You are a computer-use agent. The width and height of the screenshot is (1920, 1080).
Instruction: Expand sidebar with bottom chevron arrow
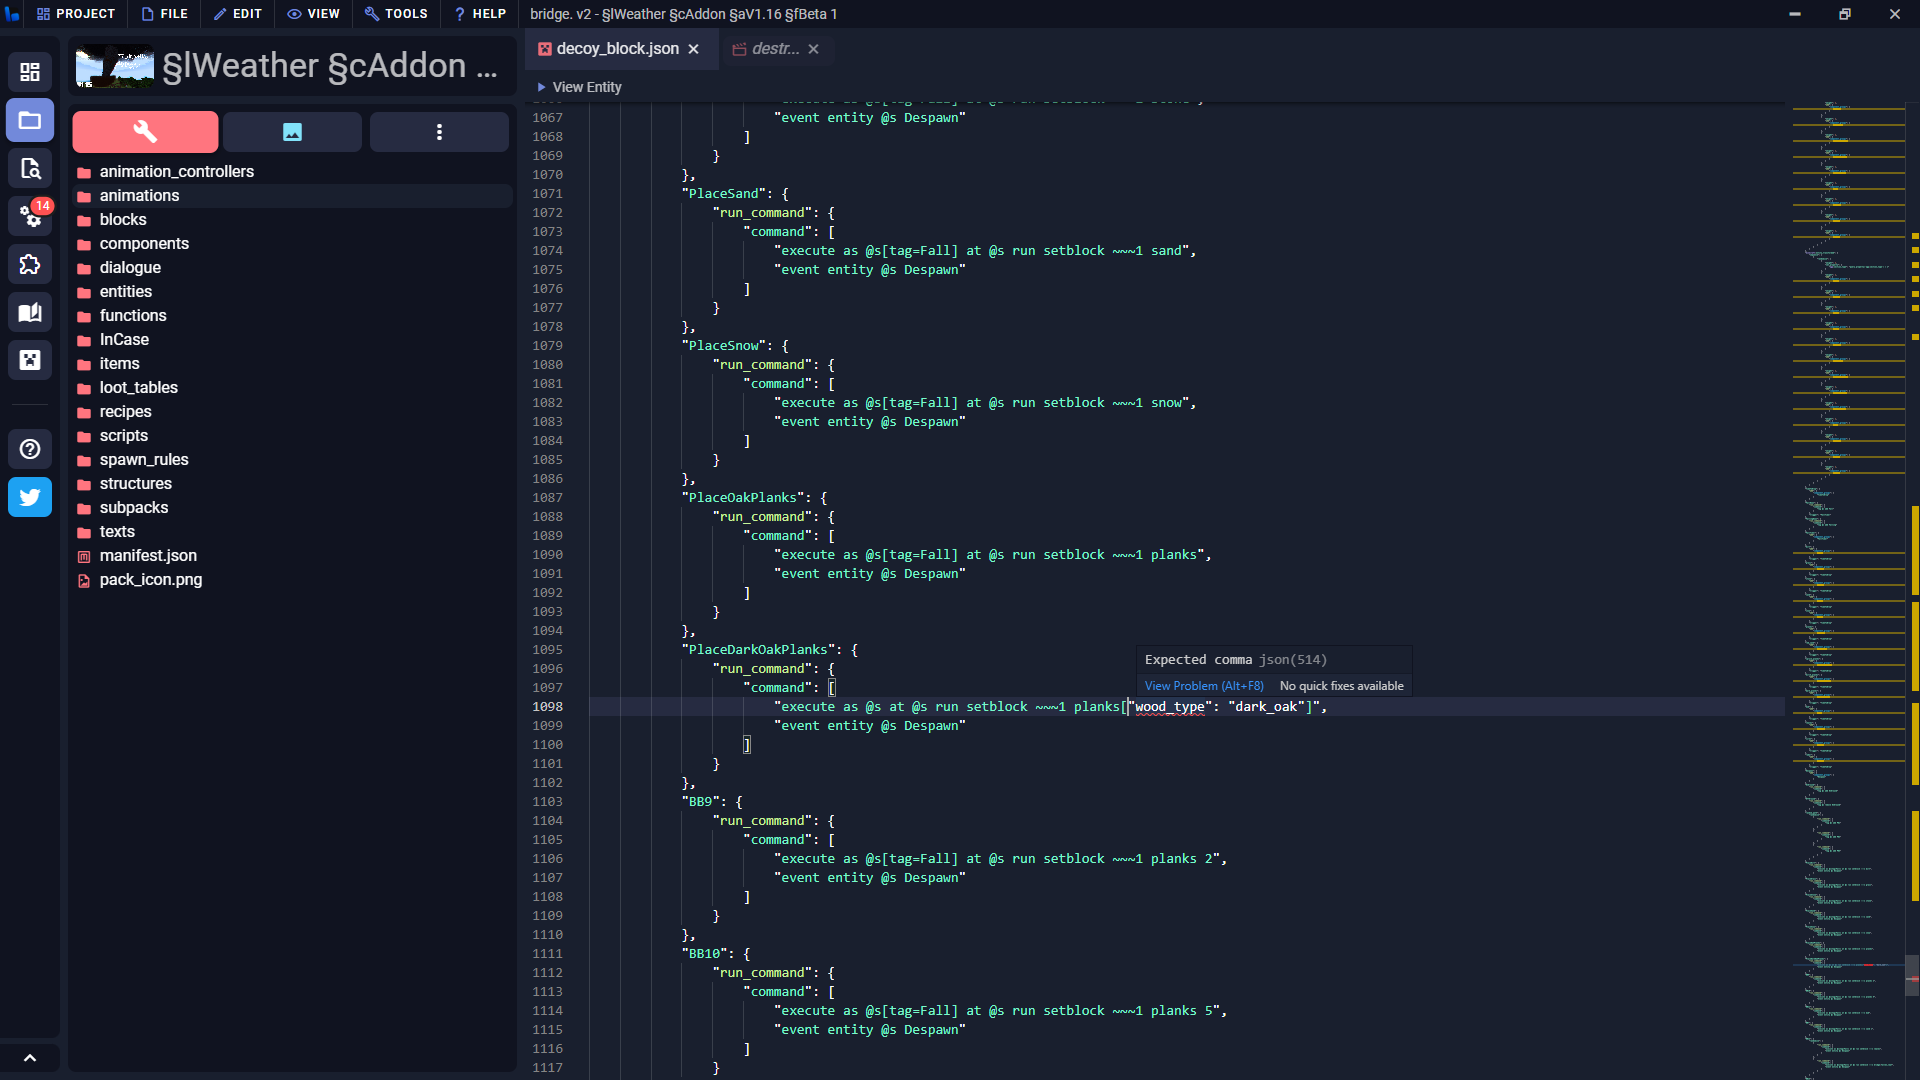(x=30, y=1058)
